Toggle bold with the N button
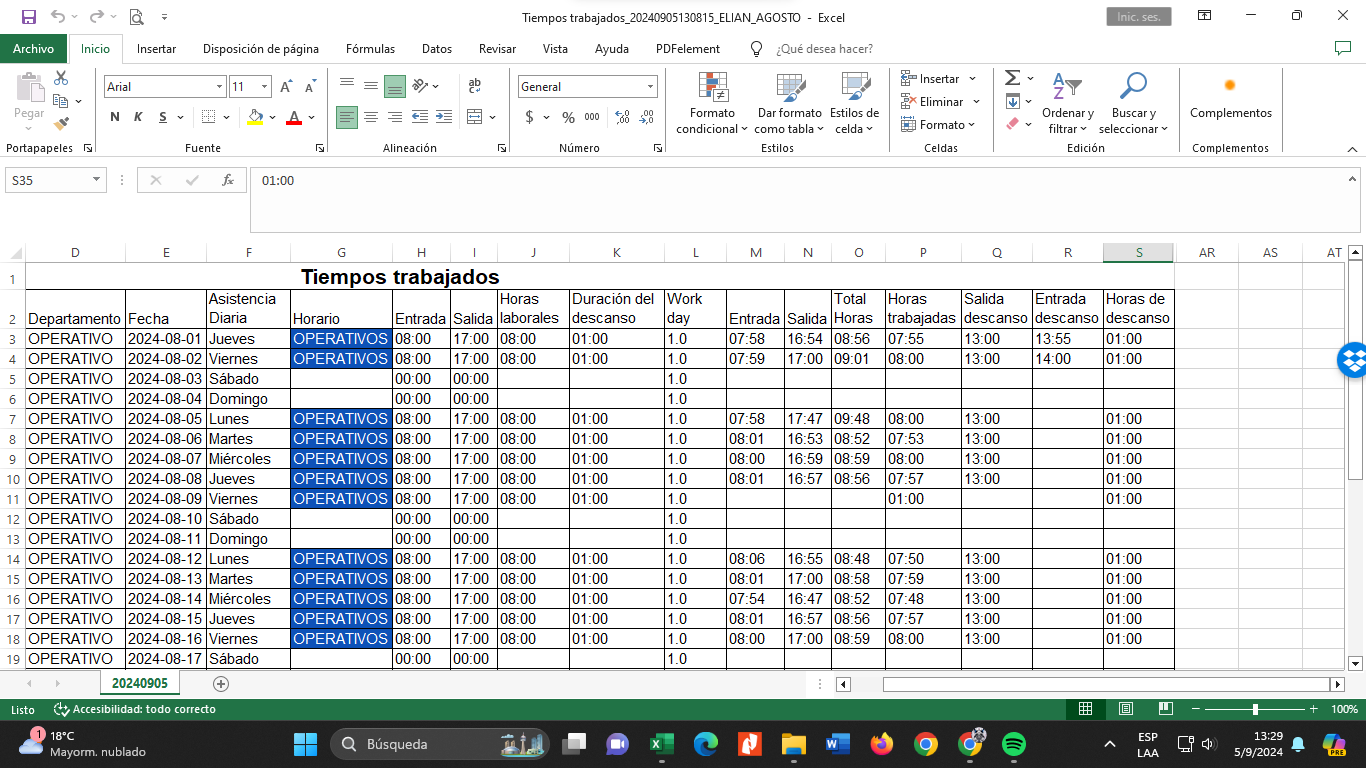1366x768 pixels. click(x=115, y=117)
